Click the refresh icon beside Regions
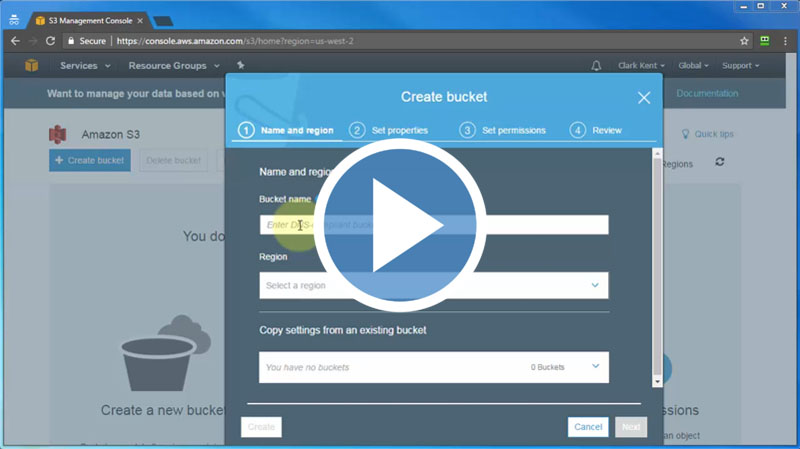The image size is (800, 449). [719, 162]
